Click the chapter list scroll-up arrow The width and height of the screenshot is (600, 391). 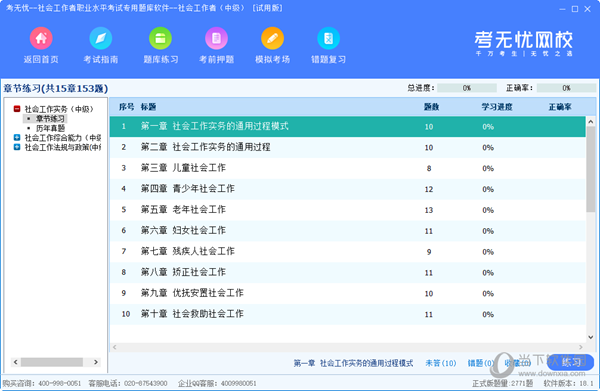pyautogui.click(x=590, y=122)
